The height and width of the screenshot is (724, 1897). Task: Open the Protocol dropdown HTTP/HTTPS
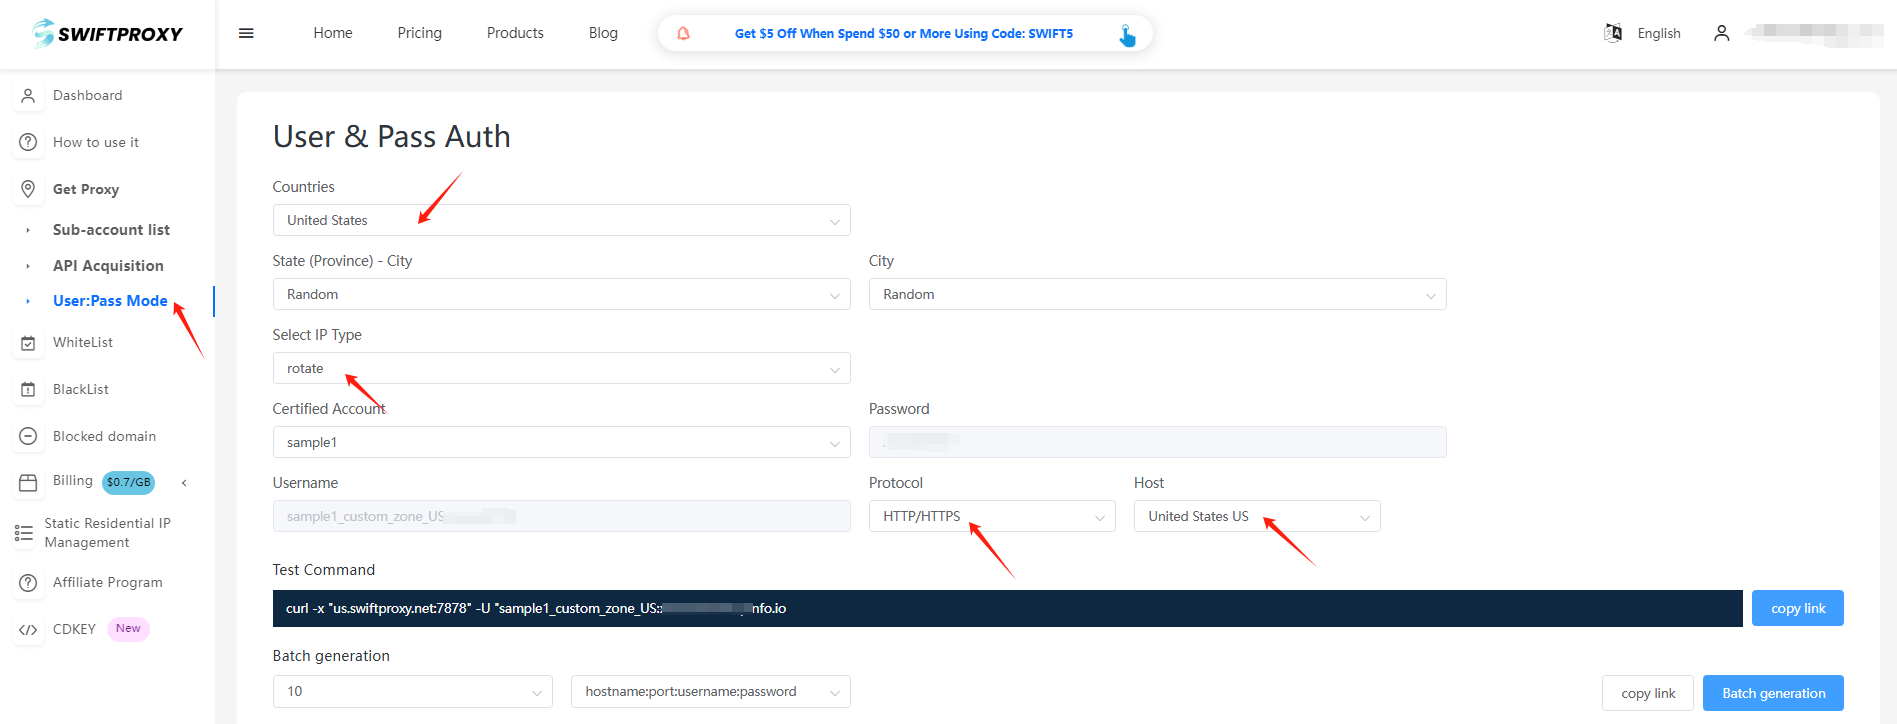coord(992,516)
